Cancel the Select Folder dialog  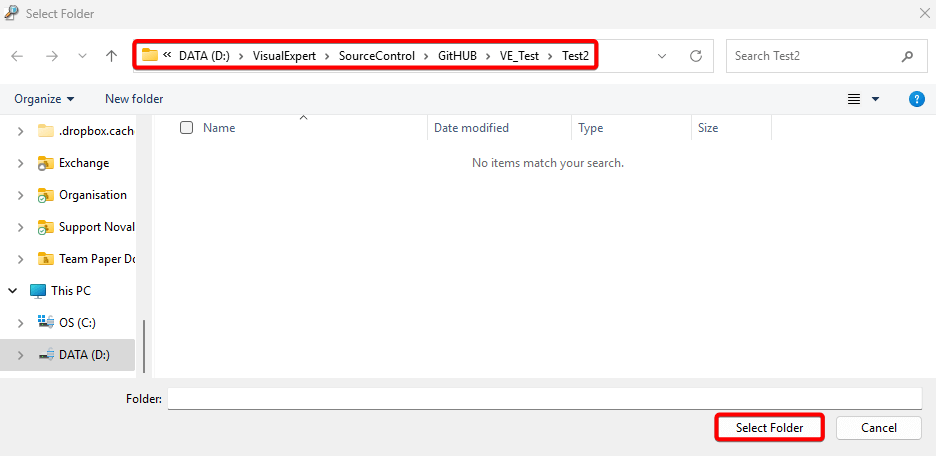879,428
